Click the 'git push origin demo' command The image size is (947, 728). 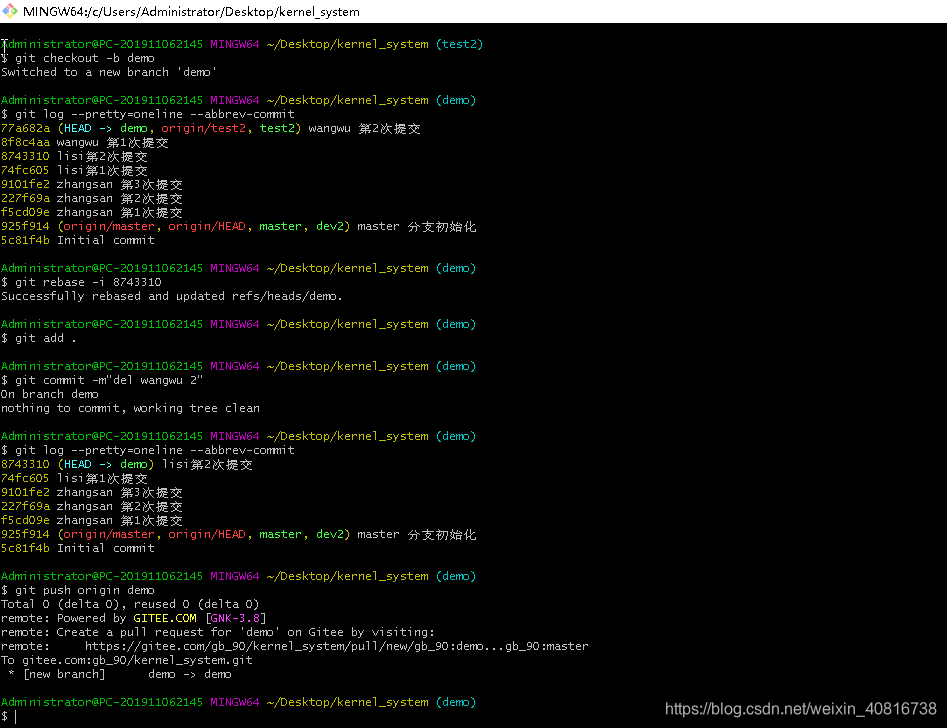click(x=78, y=590)
